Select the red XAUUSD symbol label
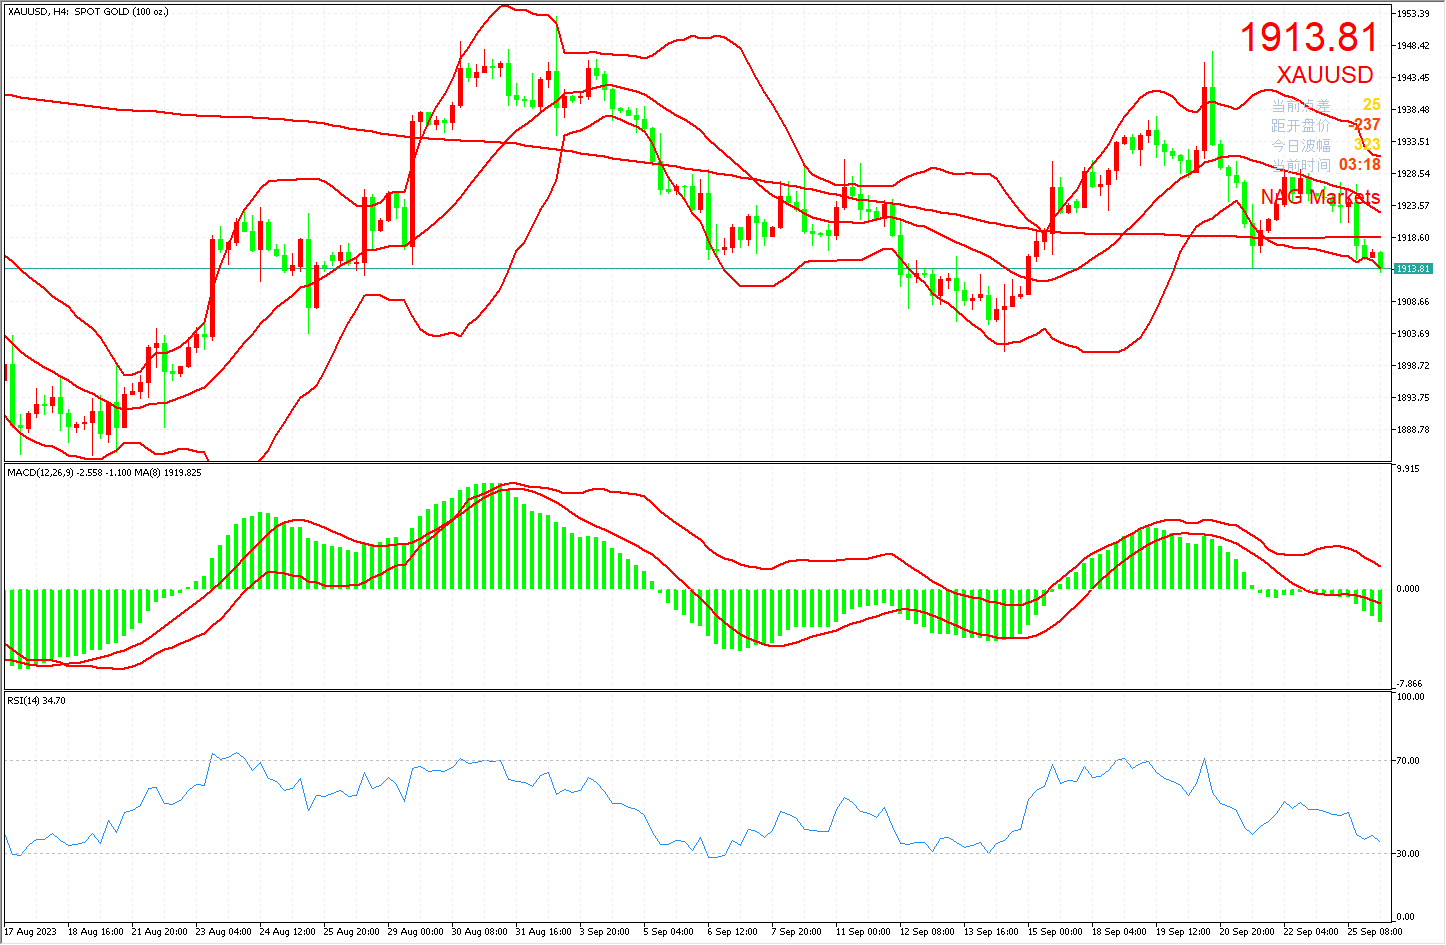 pos(1325,75)
